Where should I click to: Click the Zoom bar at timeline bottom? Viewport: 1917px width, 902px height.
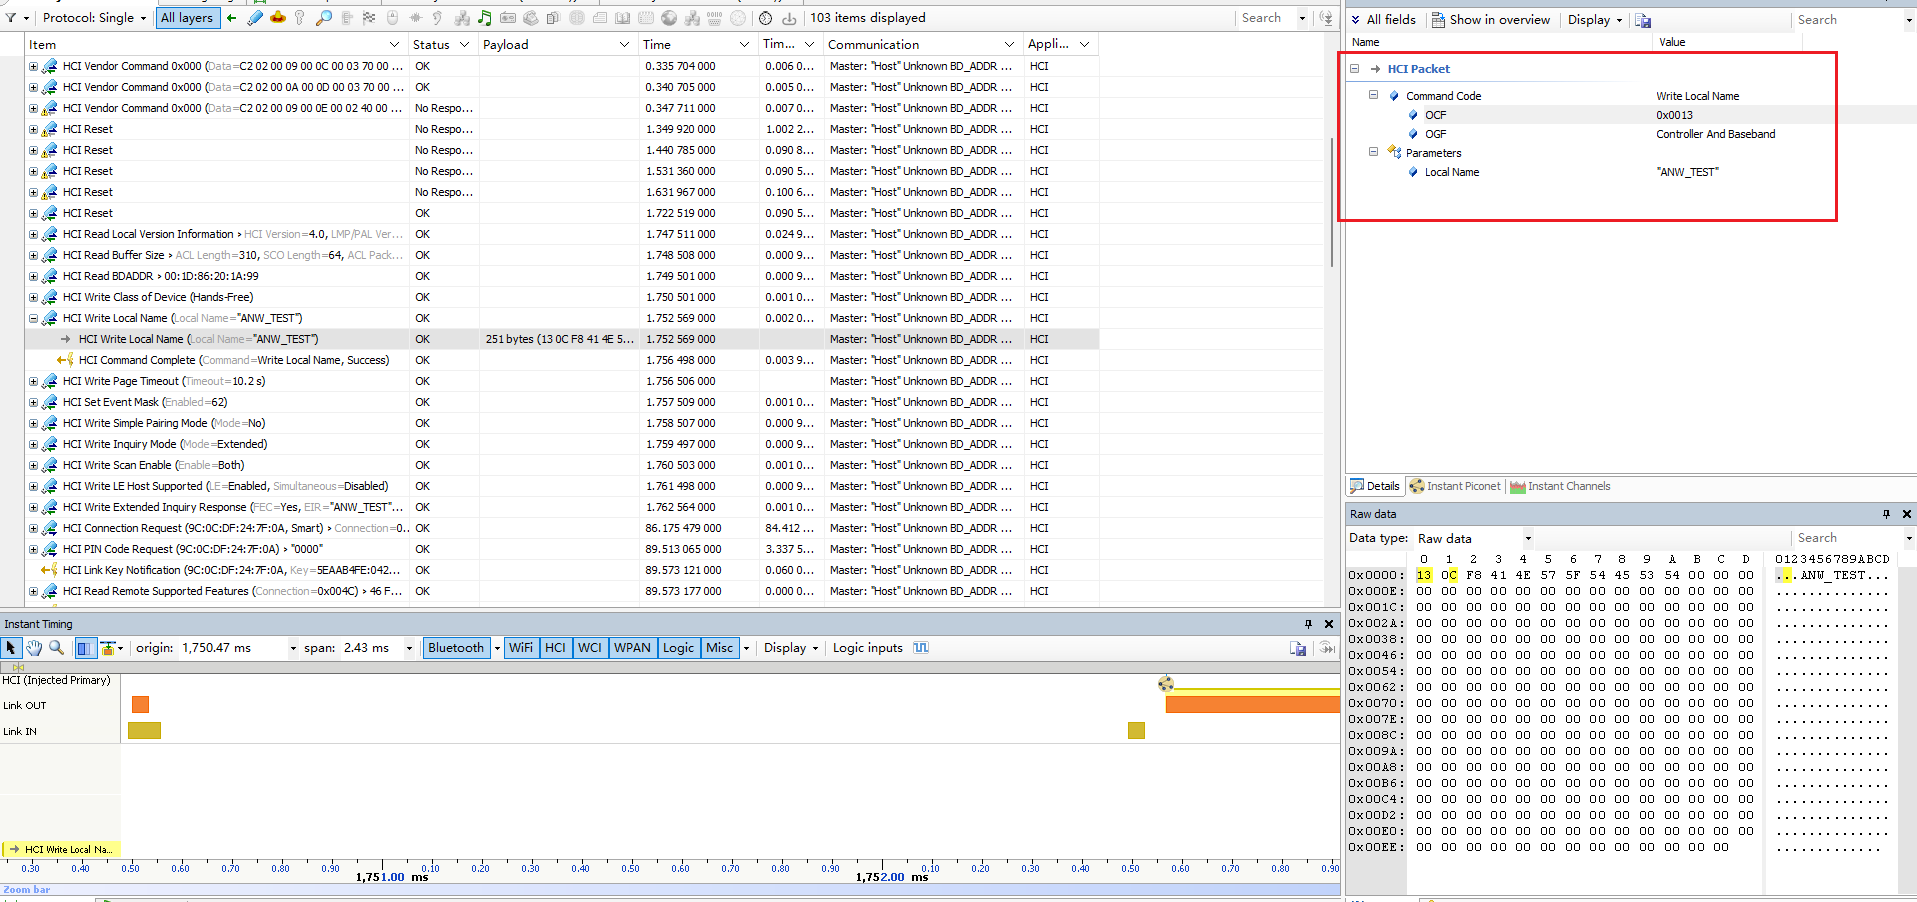(670, 889)
